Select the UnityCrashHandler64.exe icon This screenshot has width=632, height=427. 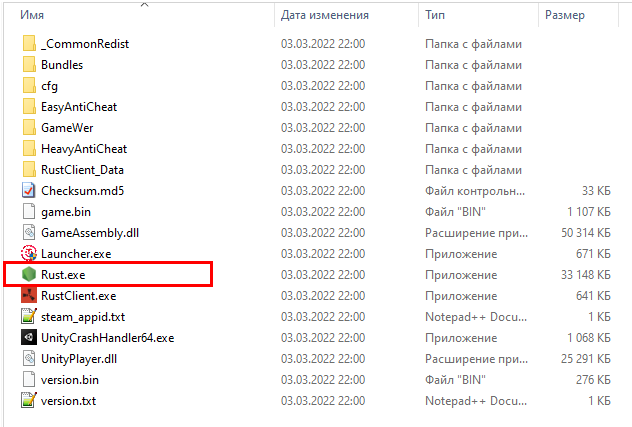28,337
